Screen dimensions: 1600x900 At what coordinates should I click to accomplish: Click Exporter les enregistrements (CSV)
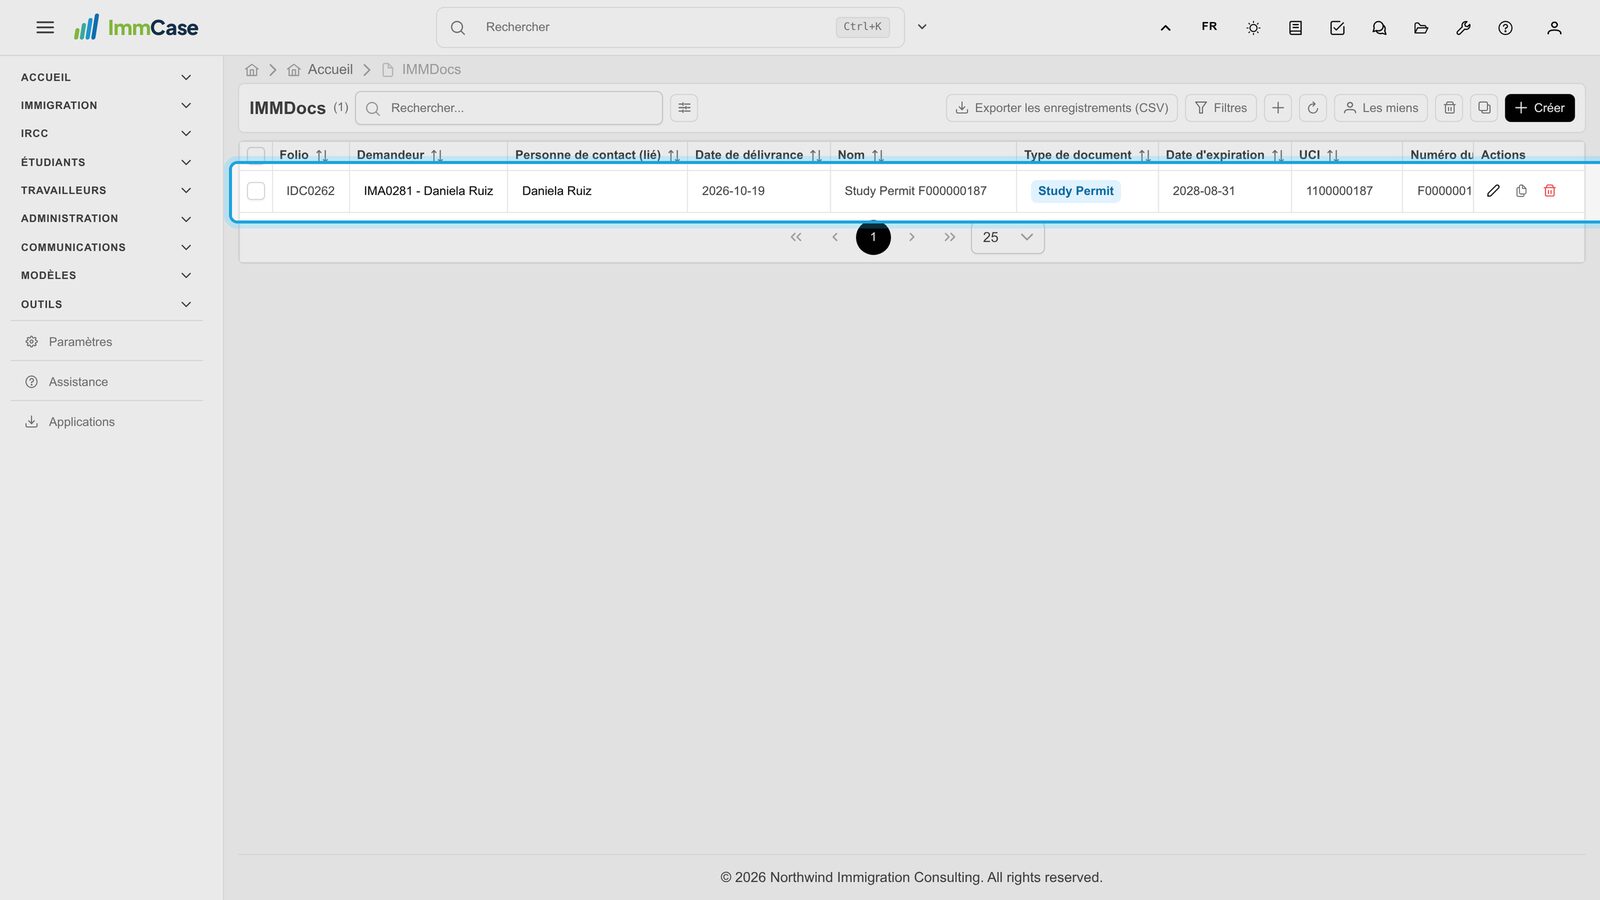pos(1061,108)
